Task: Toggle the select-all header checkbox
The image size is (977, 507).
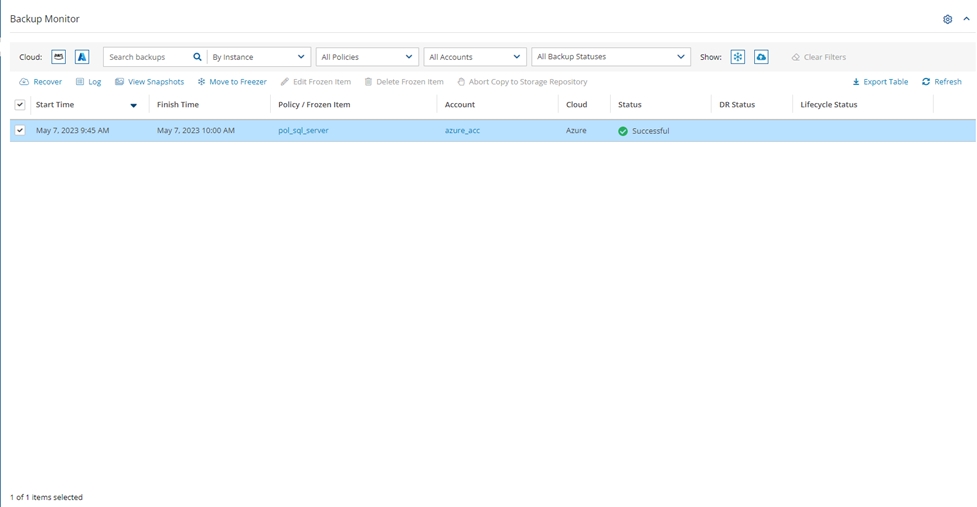Action: [x=20, y=105]
